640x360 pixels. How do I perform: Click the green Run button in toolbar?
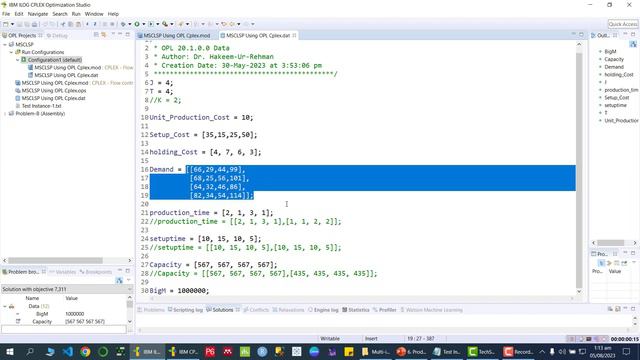point(137,24)
